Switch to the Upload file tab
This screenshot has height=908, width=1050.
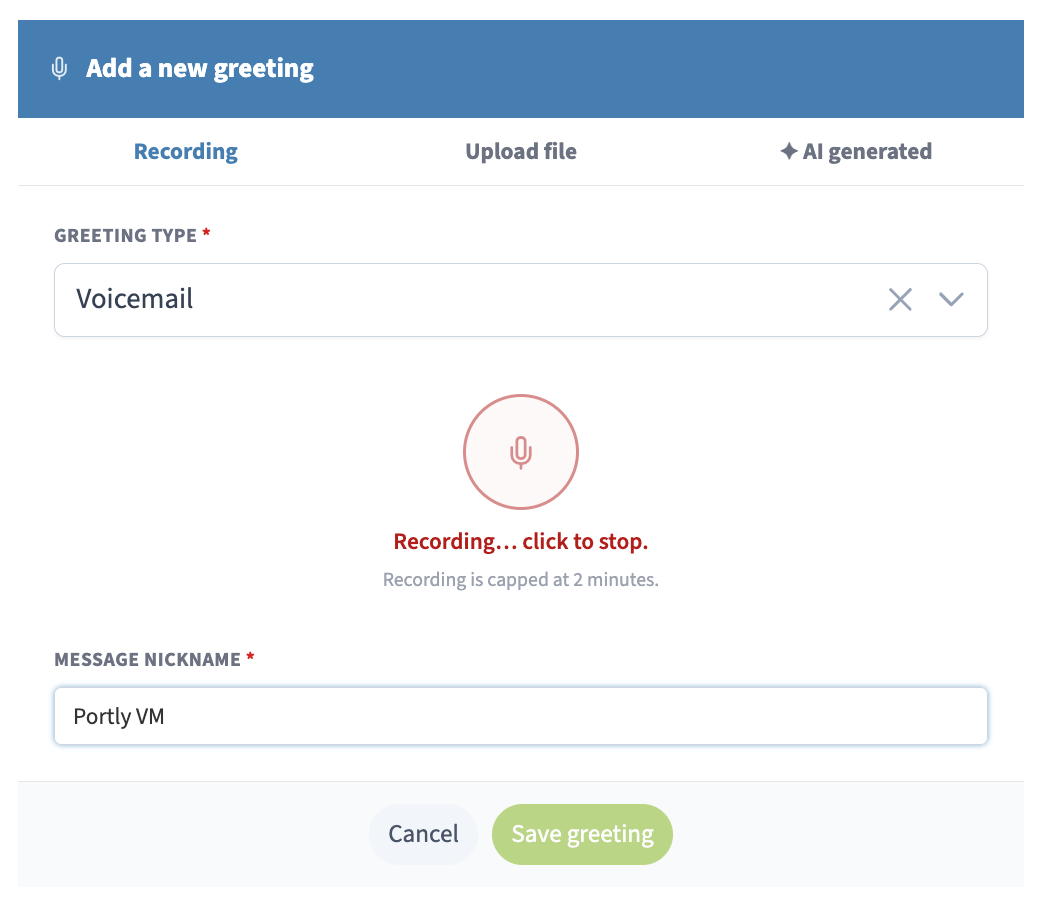click(520, 151)
